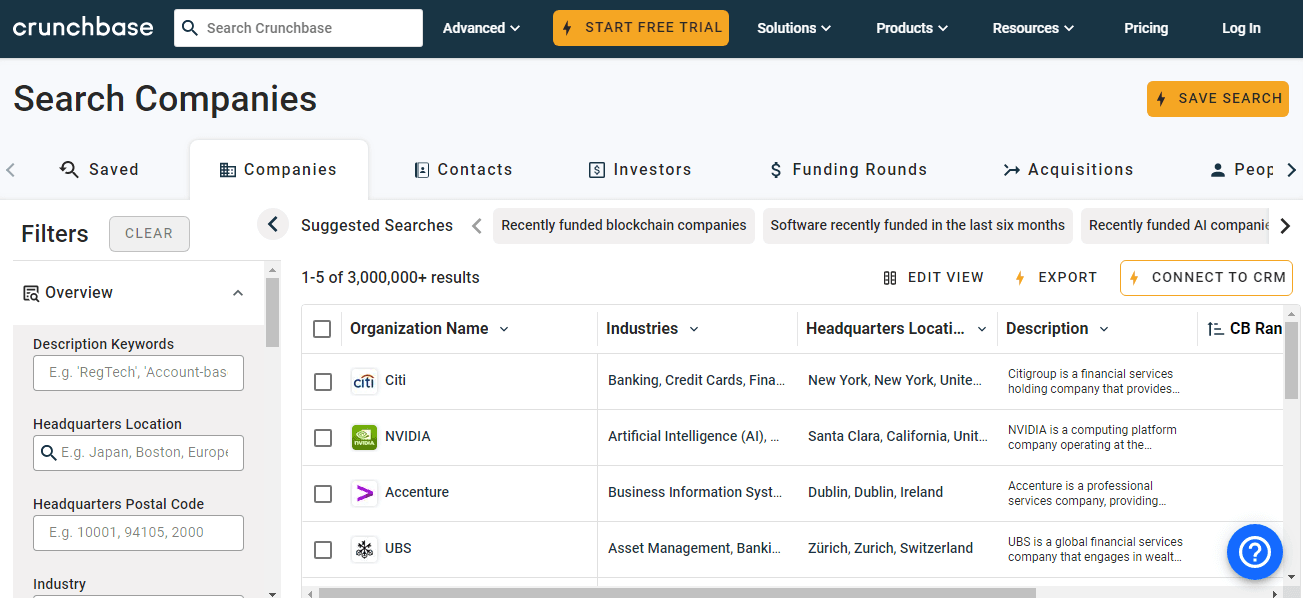Click the NVIDIA company logo
The height and width of the screenshot is (598, 1303).
[x=364, y=437]
